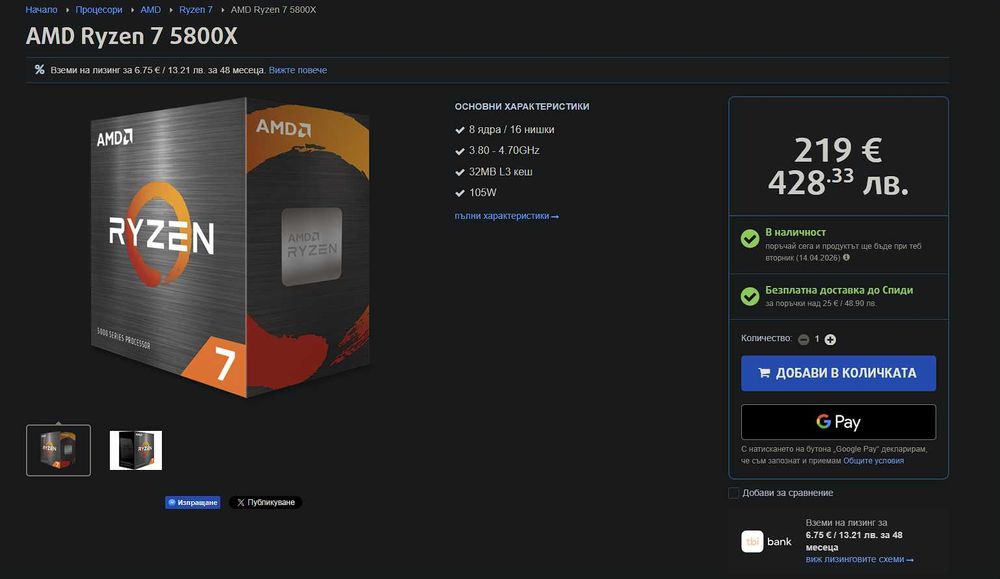Click the percent leasing icon

coord(40,70)
